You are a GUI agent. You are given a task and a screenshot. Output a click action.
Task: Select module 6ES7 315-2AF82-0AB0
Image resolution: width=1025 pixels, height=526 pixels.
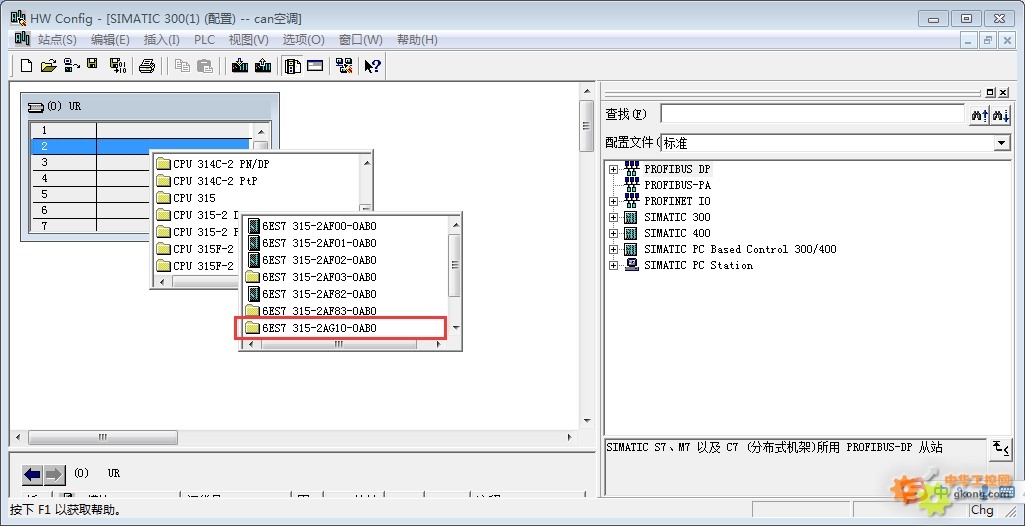tap(312, 294)
